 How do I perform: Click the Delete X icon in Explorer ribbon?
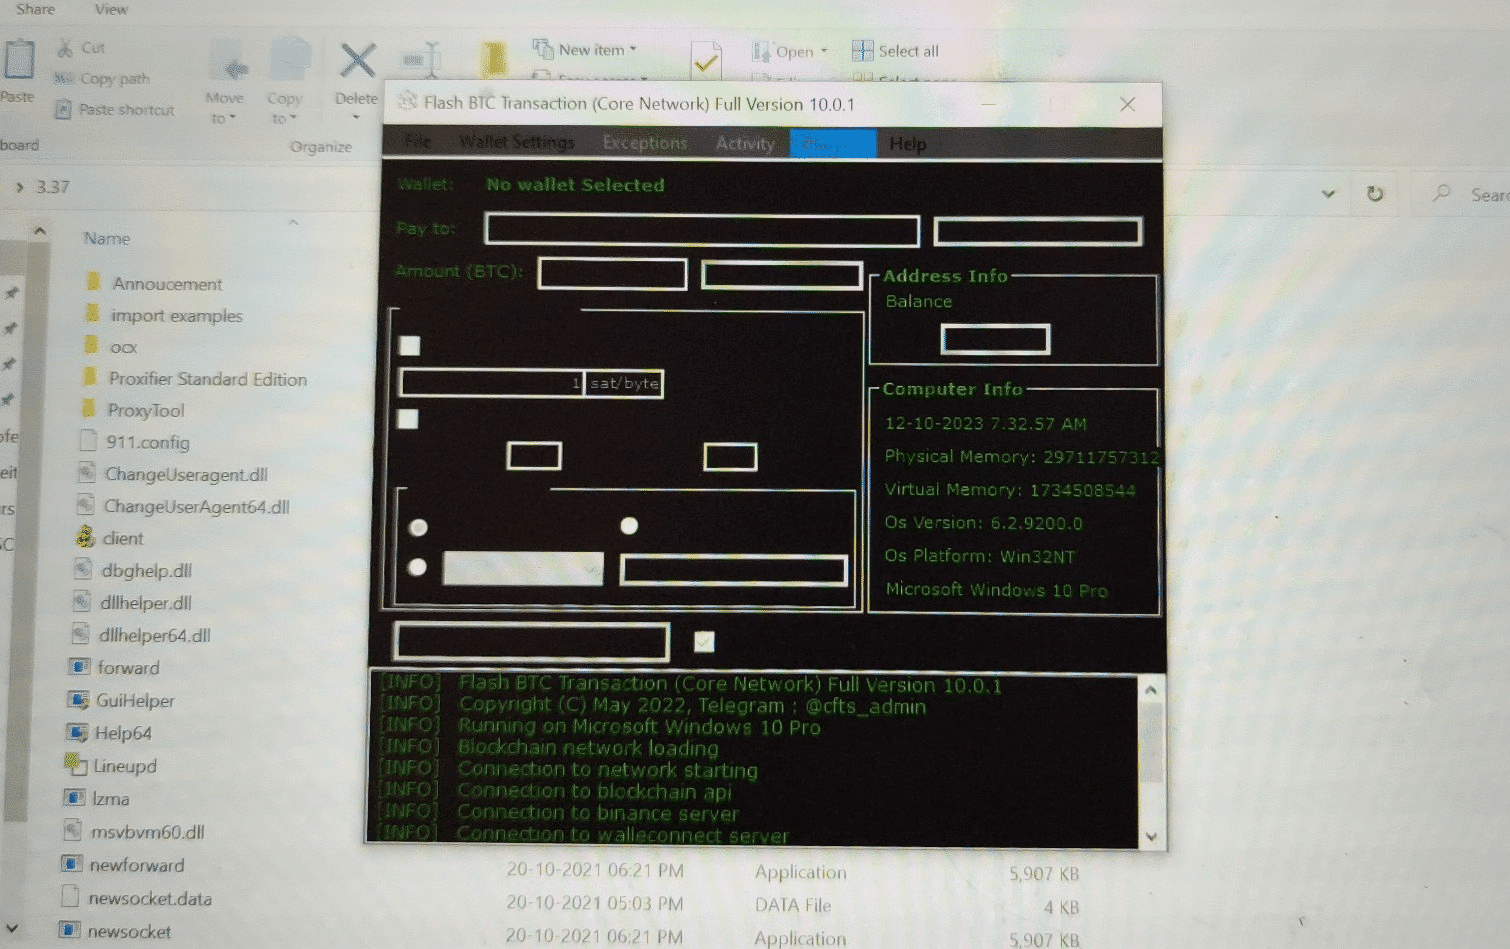tap(357, 61)
